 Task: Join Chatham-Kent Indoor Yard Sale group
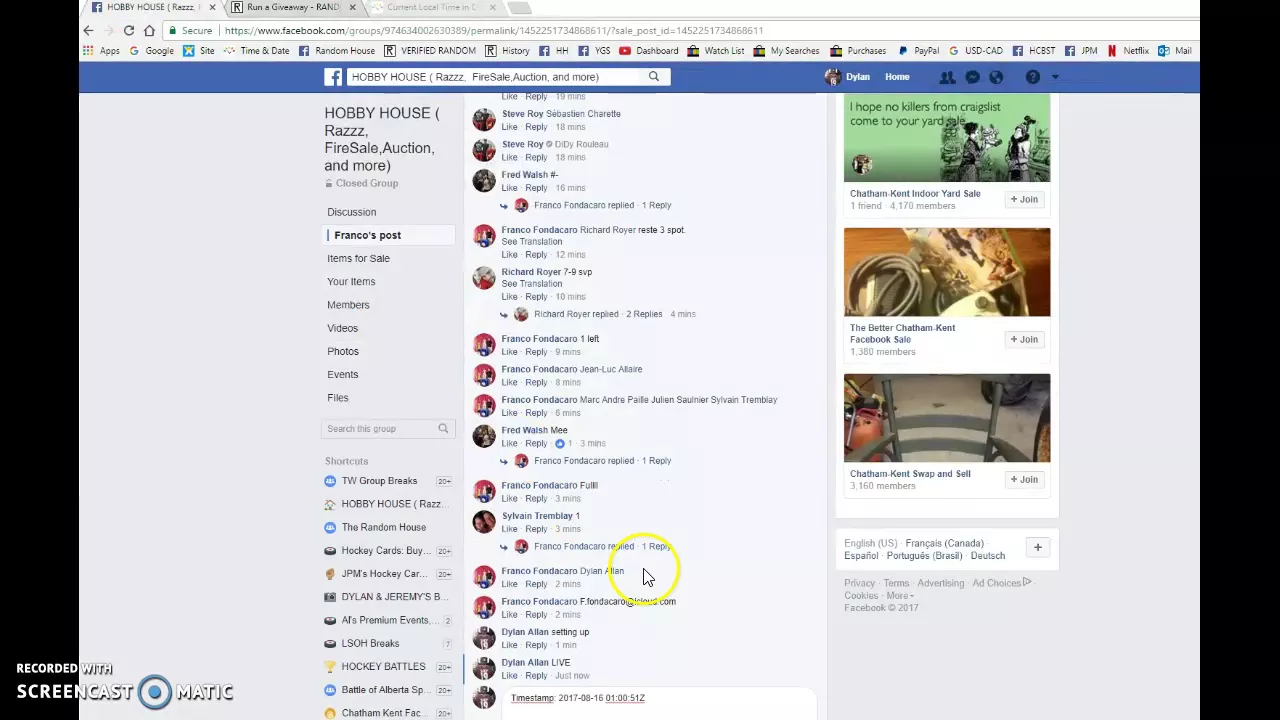point(1024,199)
